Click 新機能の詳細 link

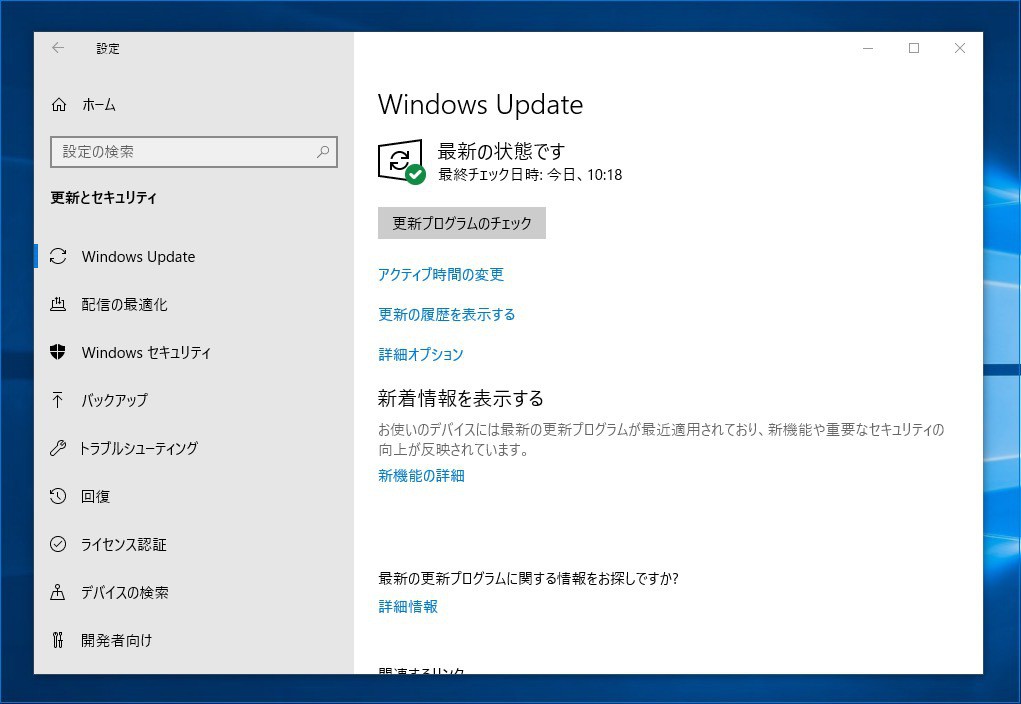[421, 476]
